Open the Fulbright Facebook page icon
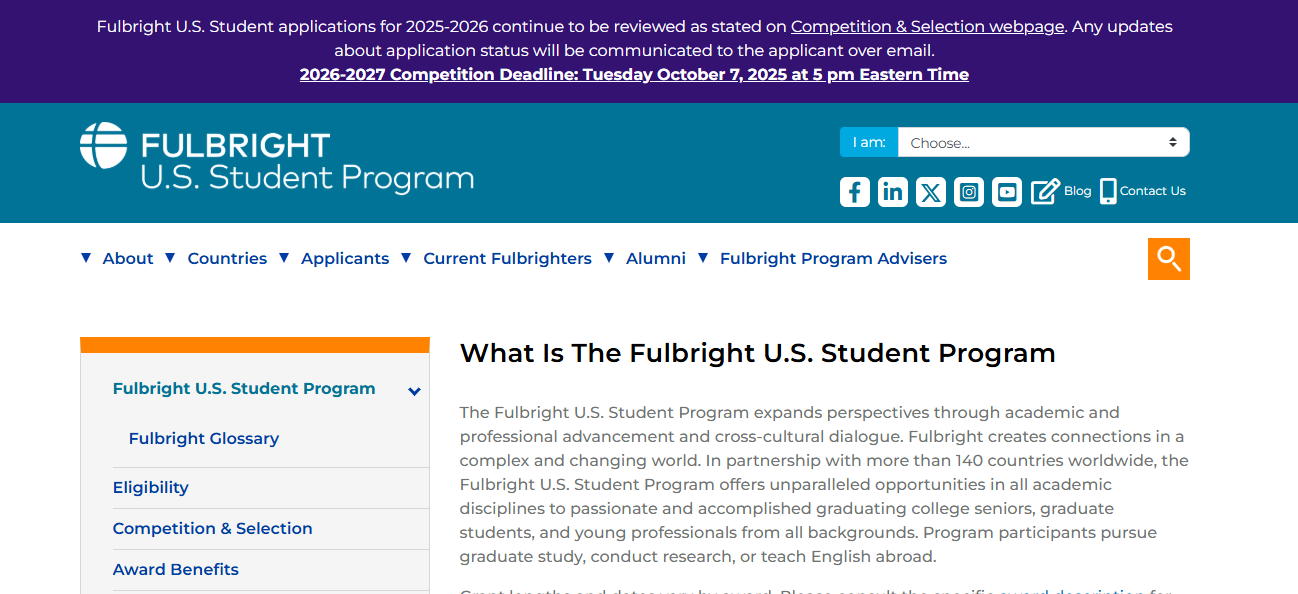Image resolution: width=1298 pixels, height=594 pixels. [855, 191]
